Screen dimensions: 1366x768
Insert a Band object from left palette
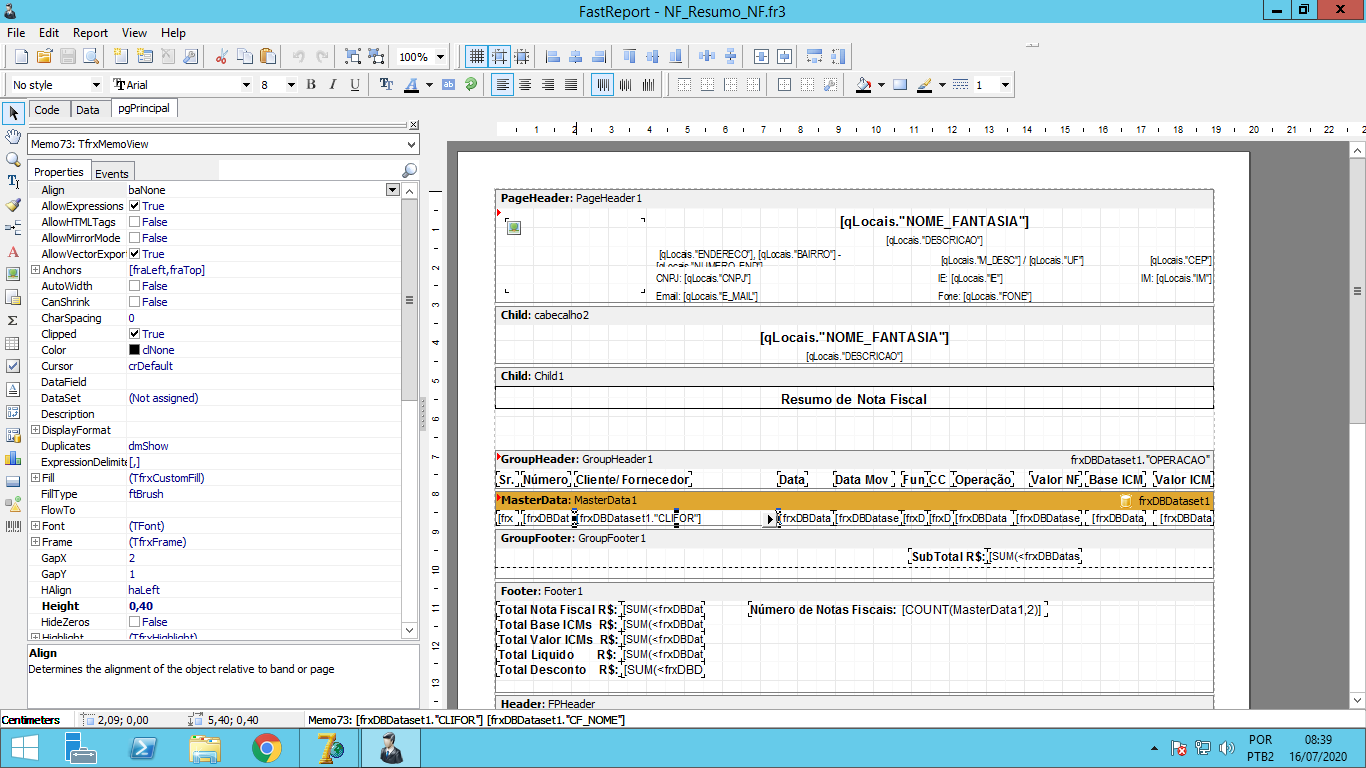click(x=13, y=228)
